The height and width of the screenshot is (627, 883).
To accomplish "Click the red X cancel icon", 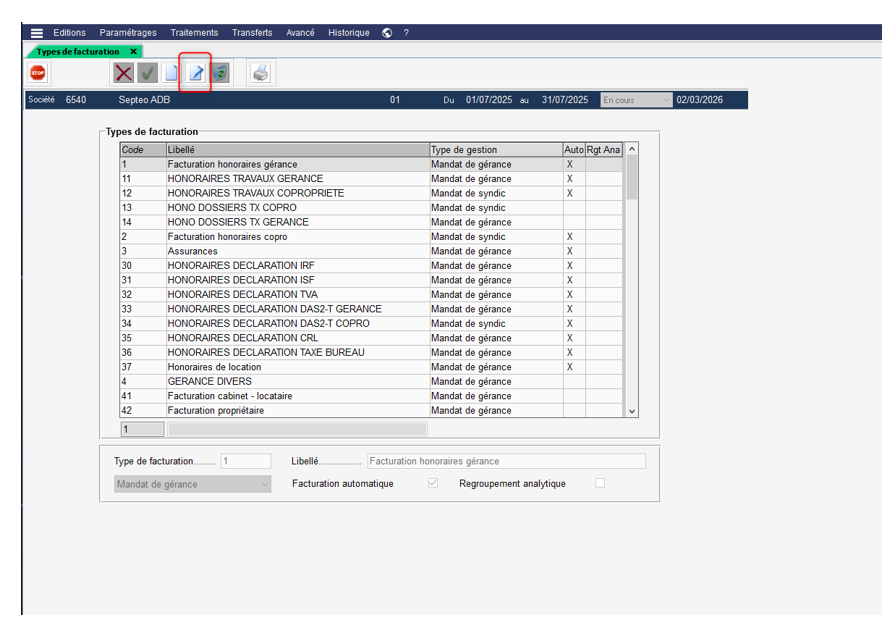I will (123, 73).
